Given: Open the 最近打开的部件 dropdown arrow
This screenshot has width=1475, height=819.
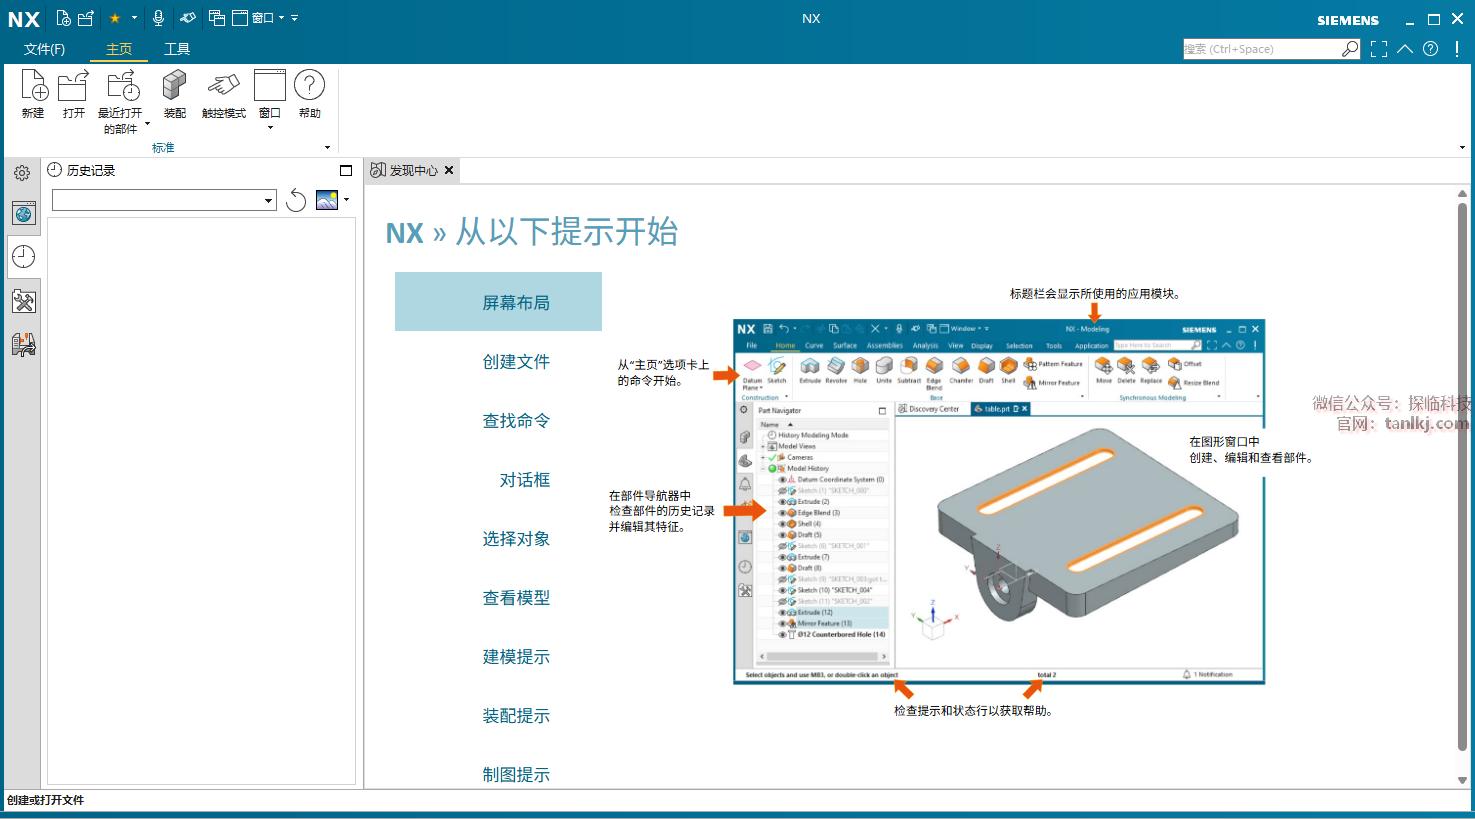Looking at the screenshot, I should pos(147,124).
